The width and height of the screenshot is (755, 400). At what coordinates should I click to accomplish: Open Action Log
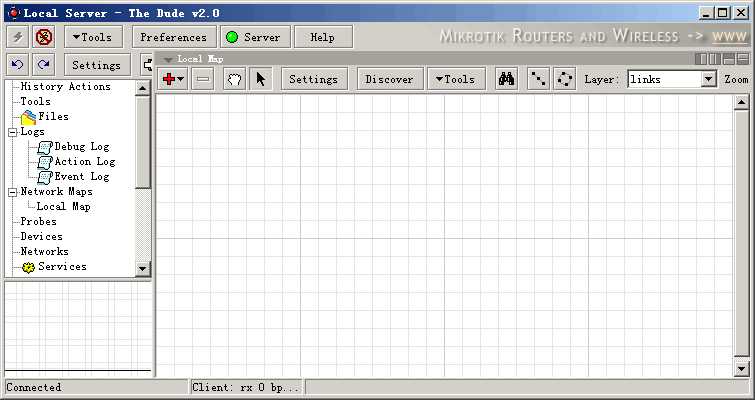(85, 161)
